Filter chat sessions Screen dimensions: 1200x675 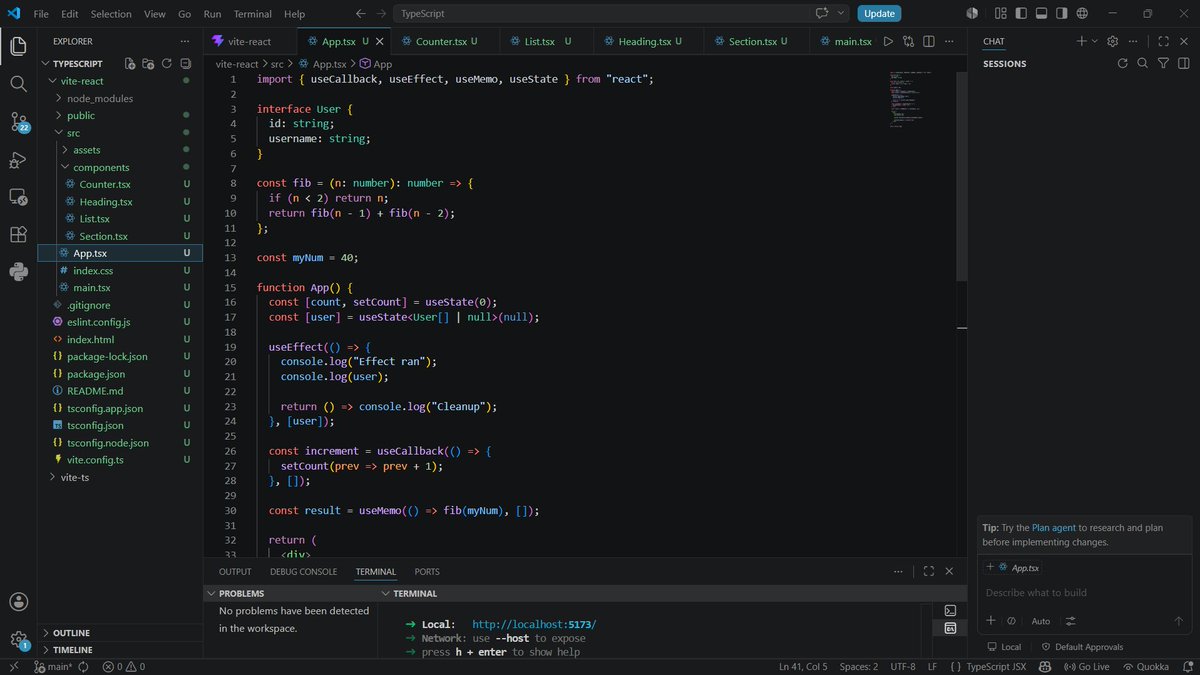coord(1163,63)
